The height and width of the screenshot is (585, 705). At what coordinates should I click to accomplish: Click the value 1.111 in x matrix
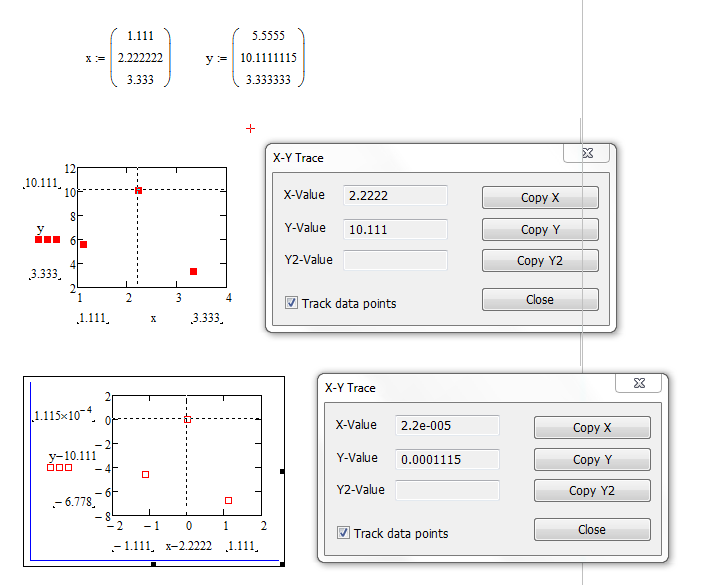(x=140, y=36)
